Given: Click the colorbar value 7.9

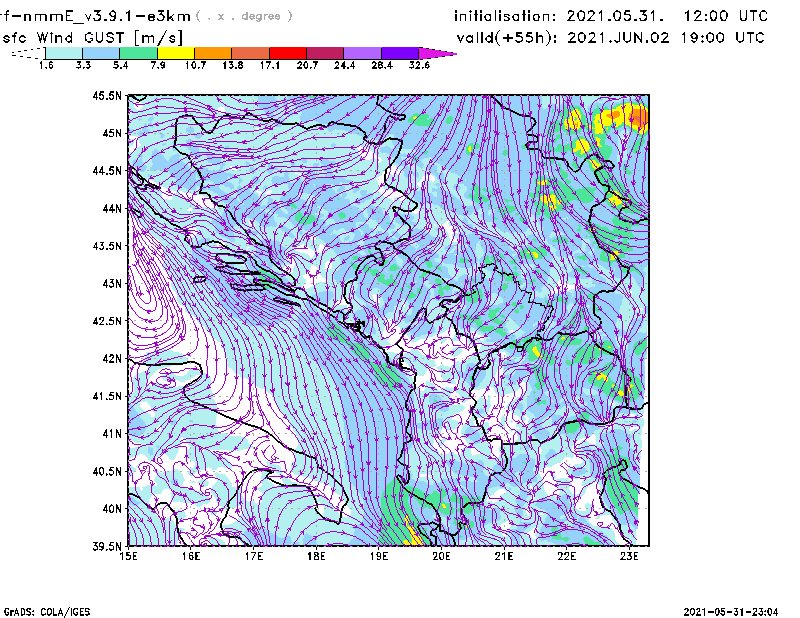Looking at the screenshot, I should [158, 65].
